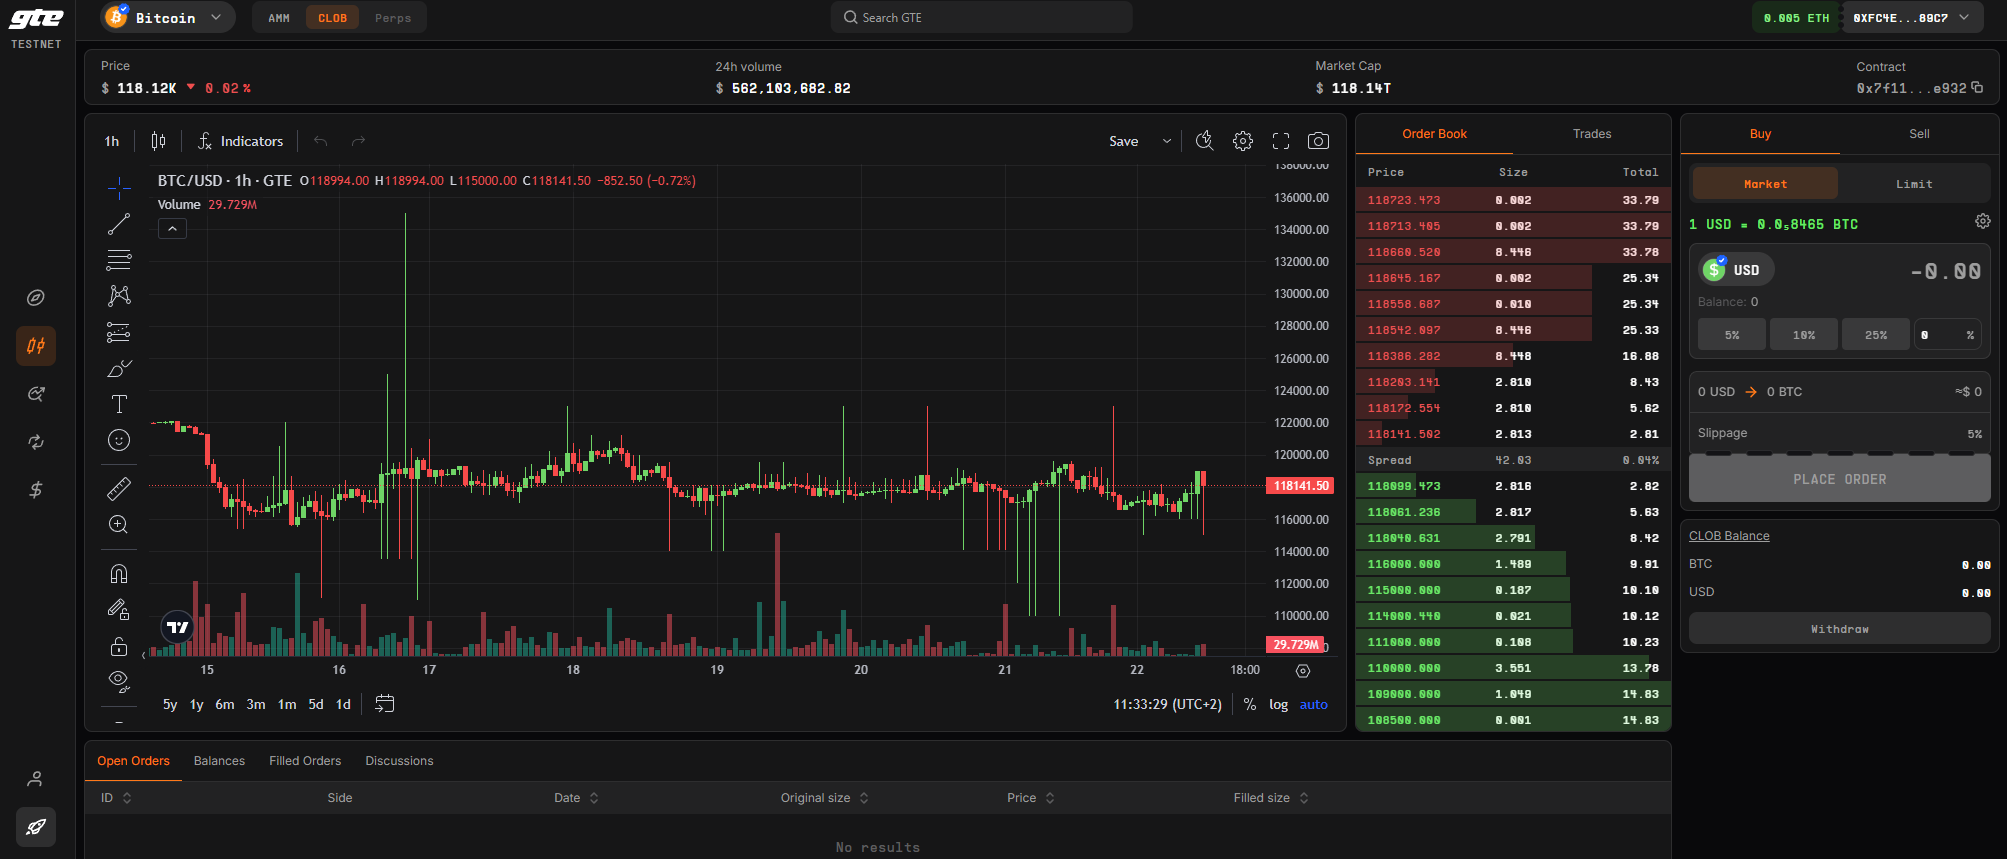Sort open orders by Price
Viewport: 2007px width, 859px height.
point(1031,798)
